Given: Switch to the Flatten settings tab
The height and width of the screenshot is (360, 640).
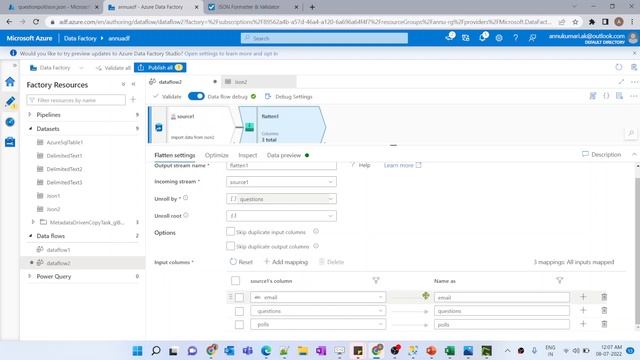Looking at the screenshot, I should coord(175,155).
